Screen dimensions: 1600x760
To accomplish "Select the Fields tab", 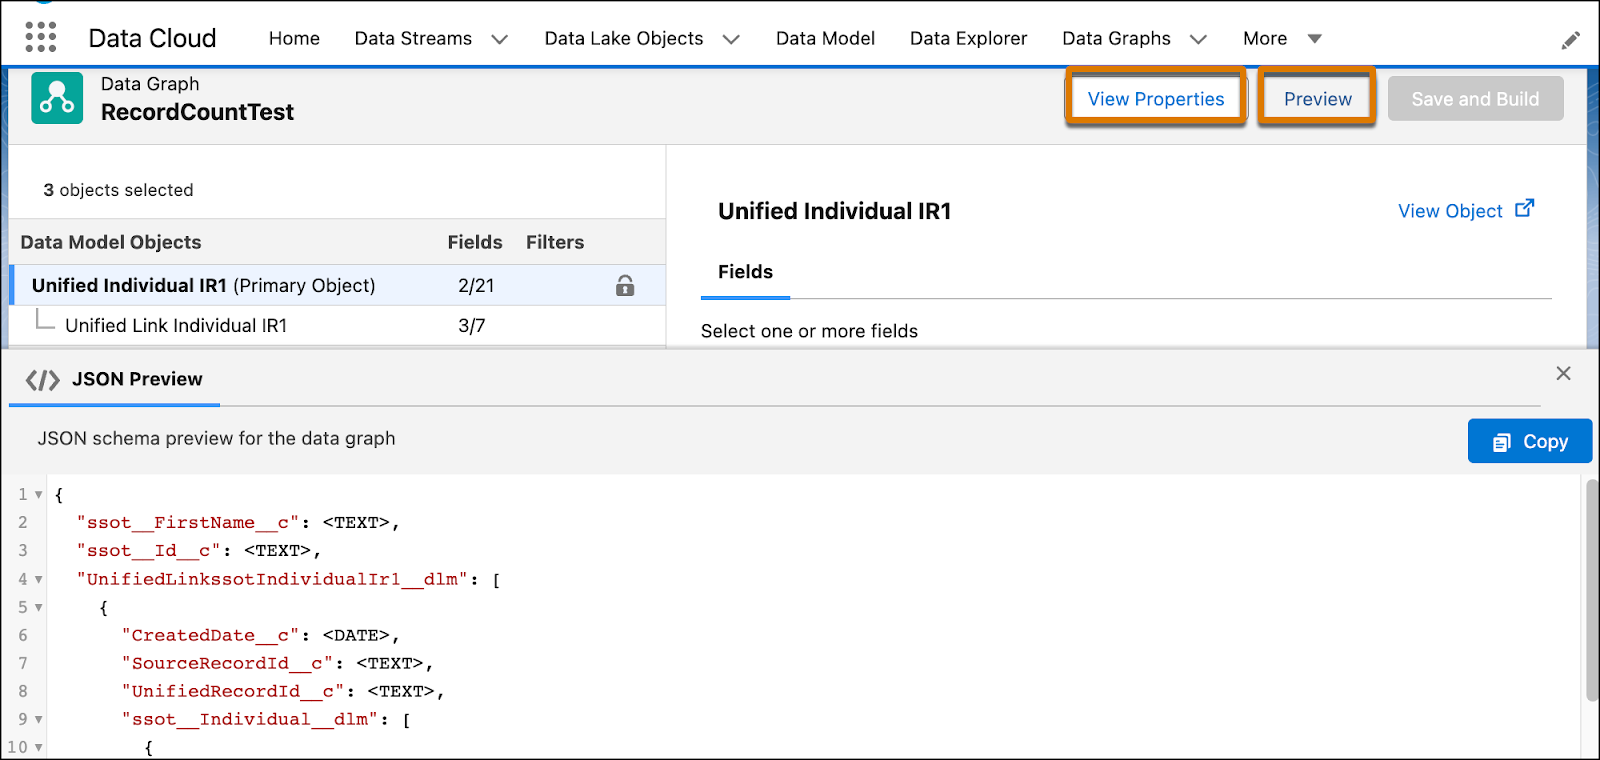I will (745, 272).
